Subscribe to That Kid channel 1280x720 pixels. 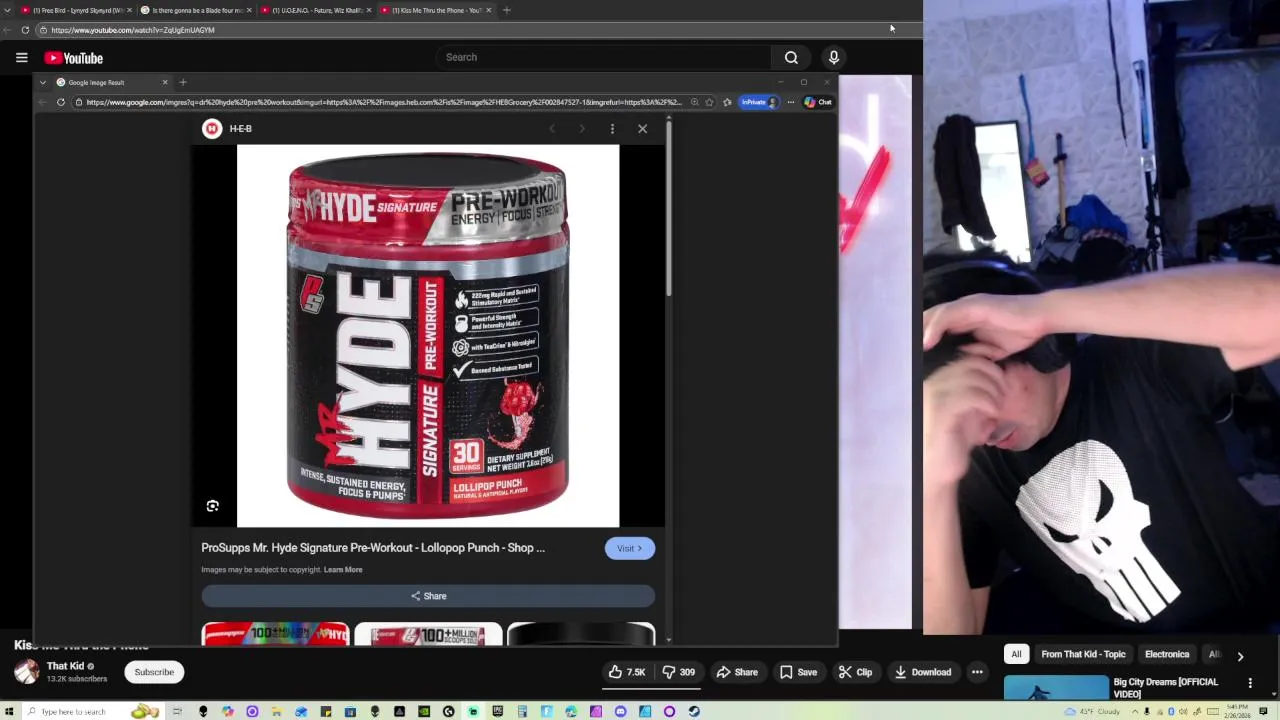click(x=154, y=672)
